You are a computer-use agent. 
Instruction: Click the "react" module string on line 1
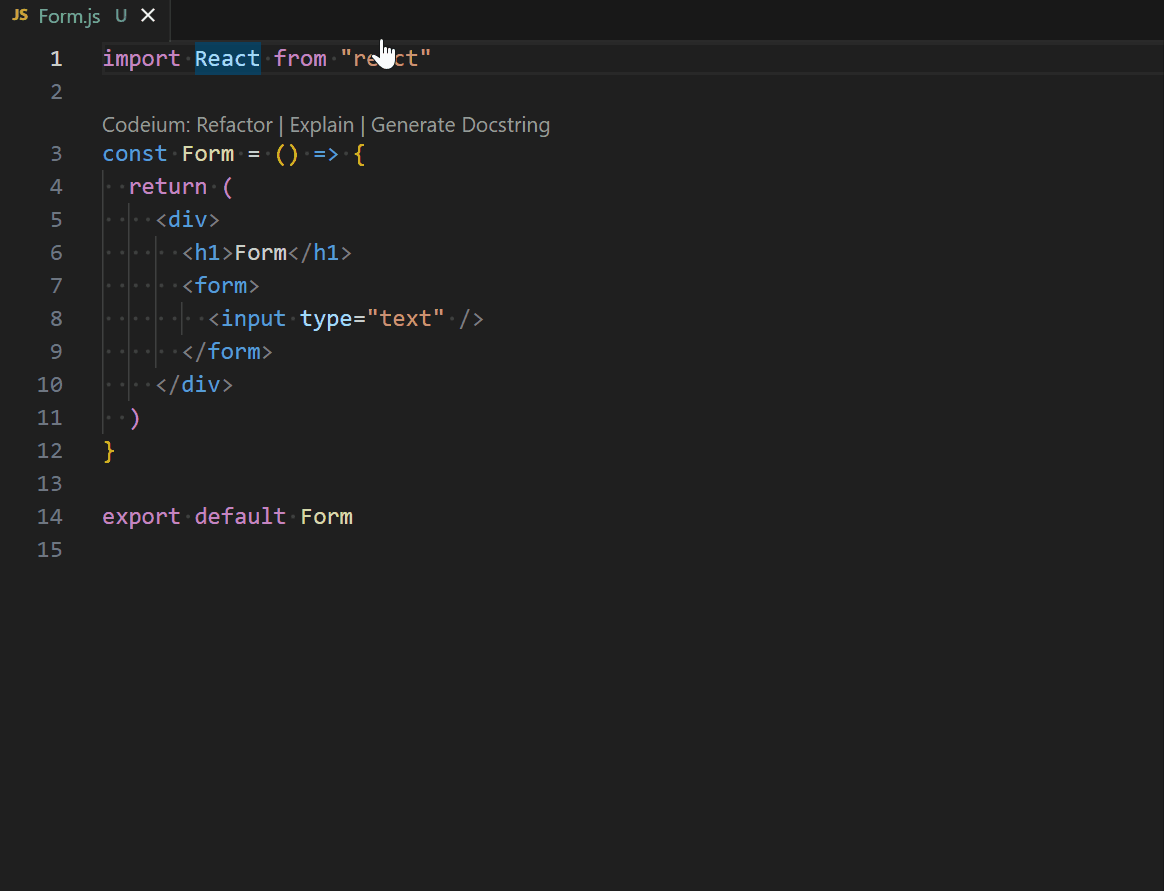pos(387,58)
